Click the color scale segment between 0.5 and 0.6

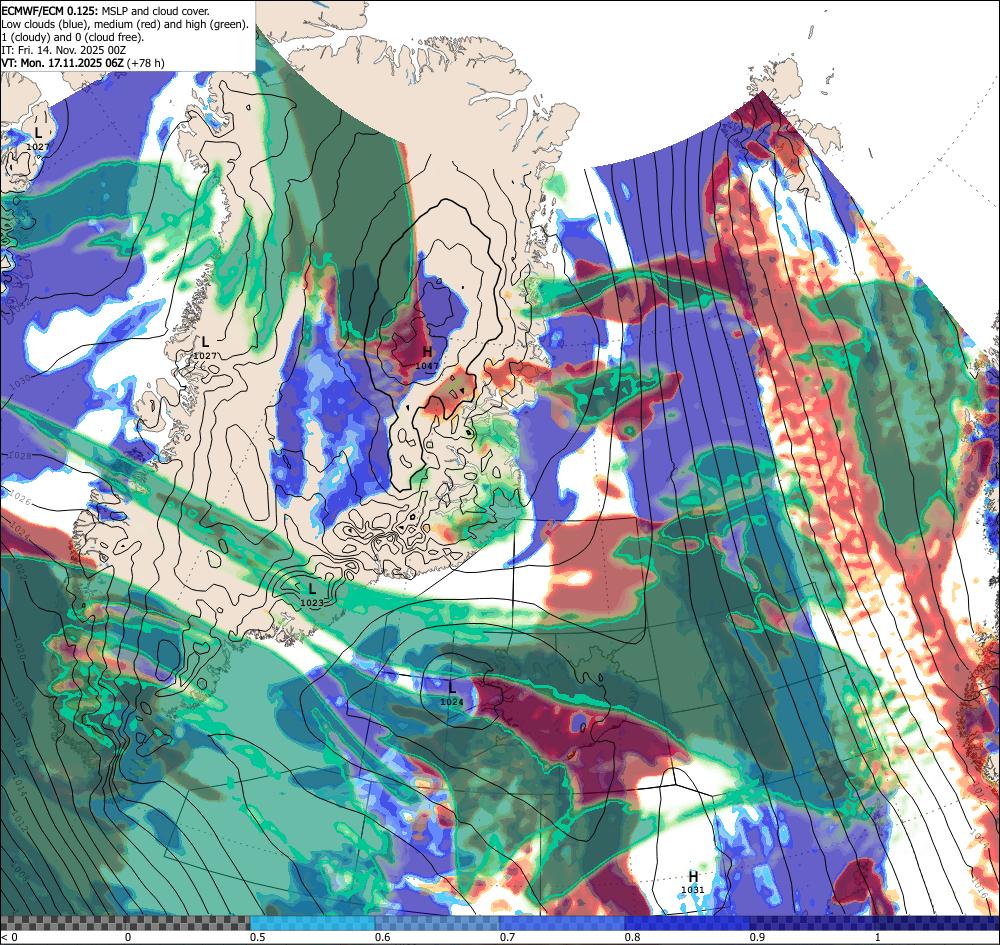pyautogui.click(x=312, y=923)
